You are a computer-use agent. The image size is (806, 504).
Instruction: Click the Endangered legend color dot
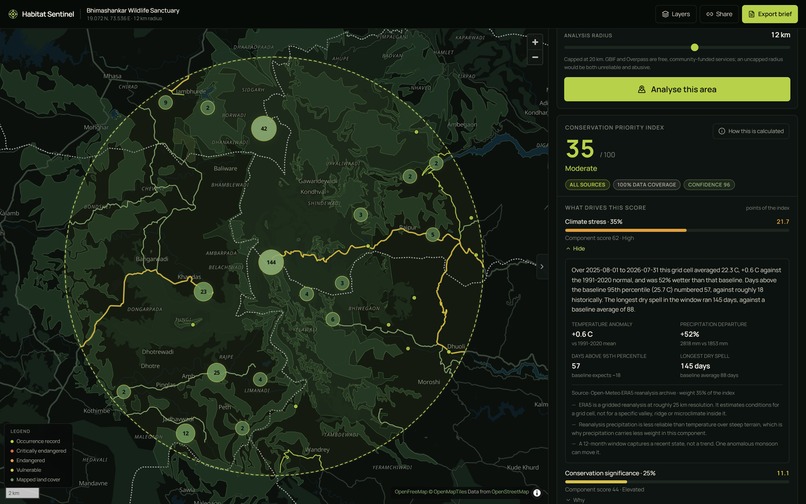point(12,460)
